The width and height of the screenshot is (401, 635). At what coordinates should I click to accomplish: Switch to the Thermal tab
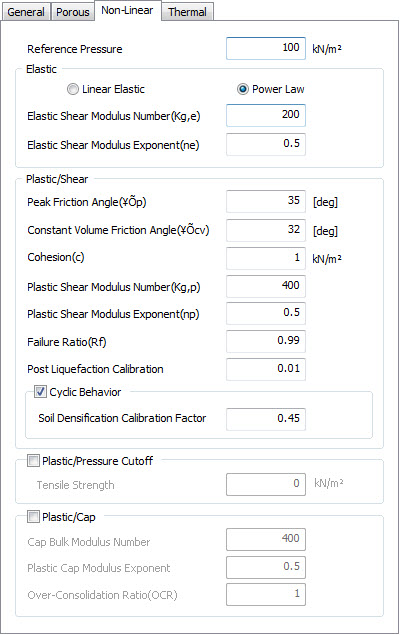[187, 12]
